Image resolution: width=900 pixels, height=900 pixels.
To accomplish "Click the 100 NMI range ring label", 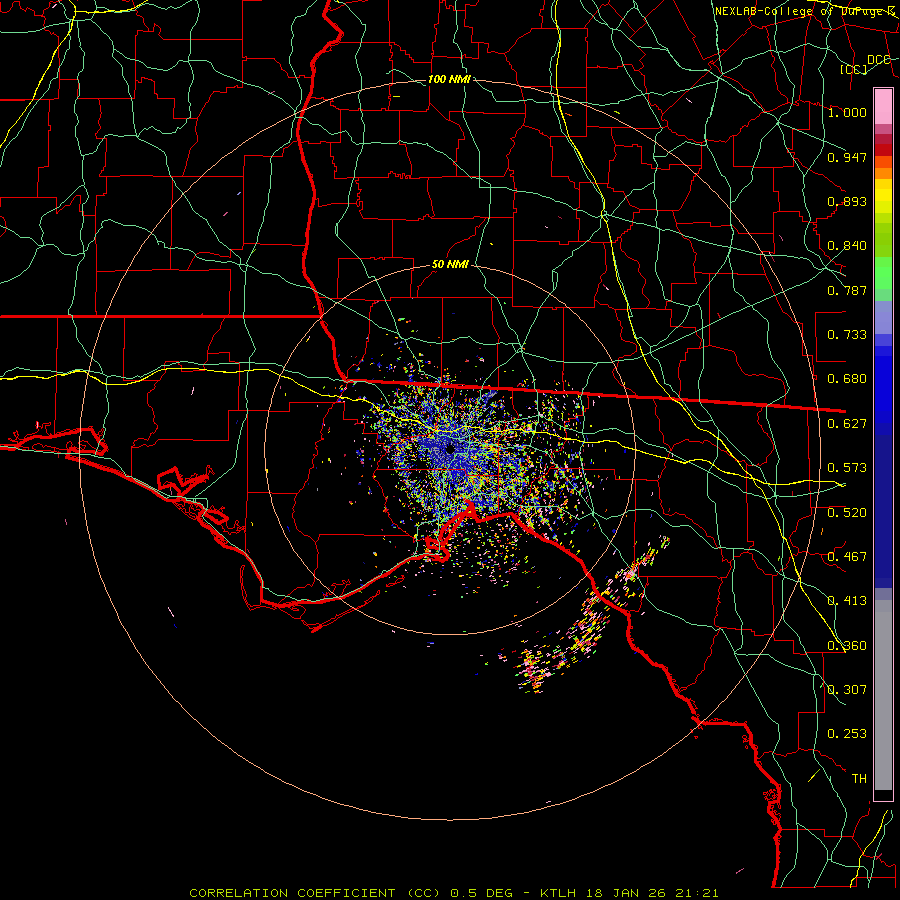I will 449,79.
